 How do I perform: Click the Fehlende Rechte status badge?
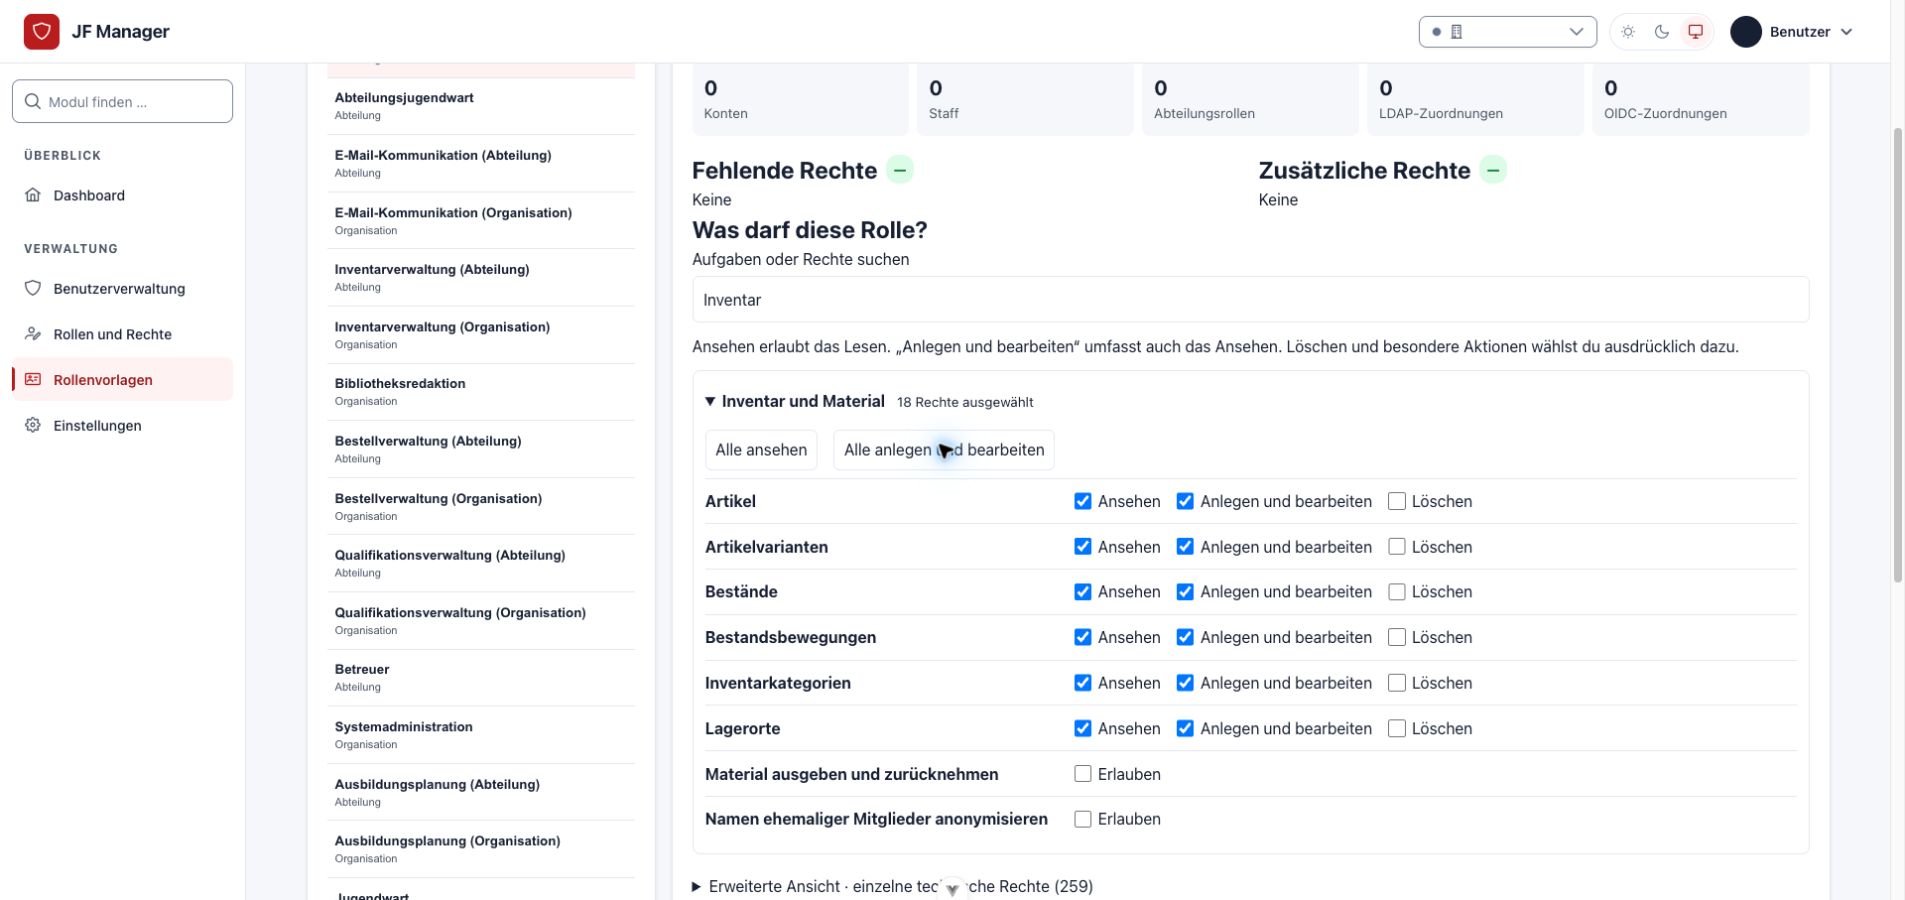click(x=899, y=170)
